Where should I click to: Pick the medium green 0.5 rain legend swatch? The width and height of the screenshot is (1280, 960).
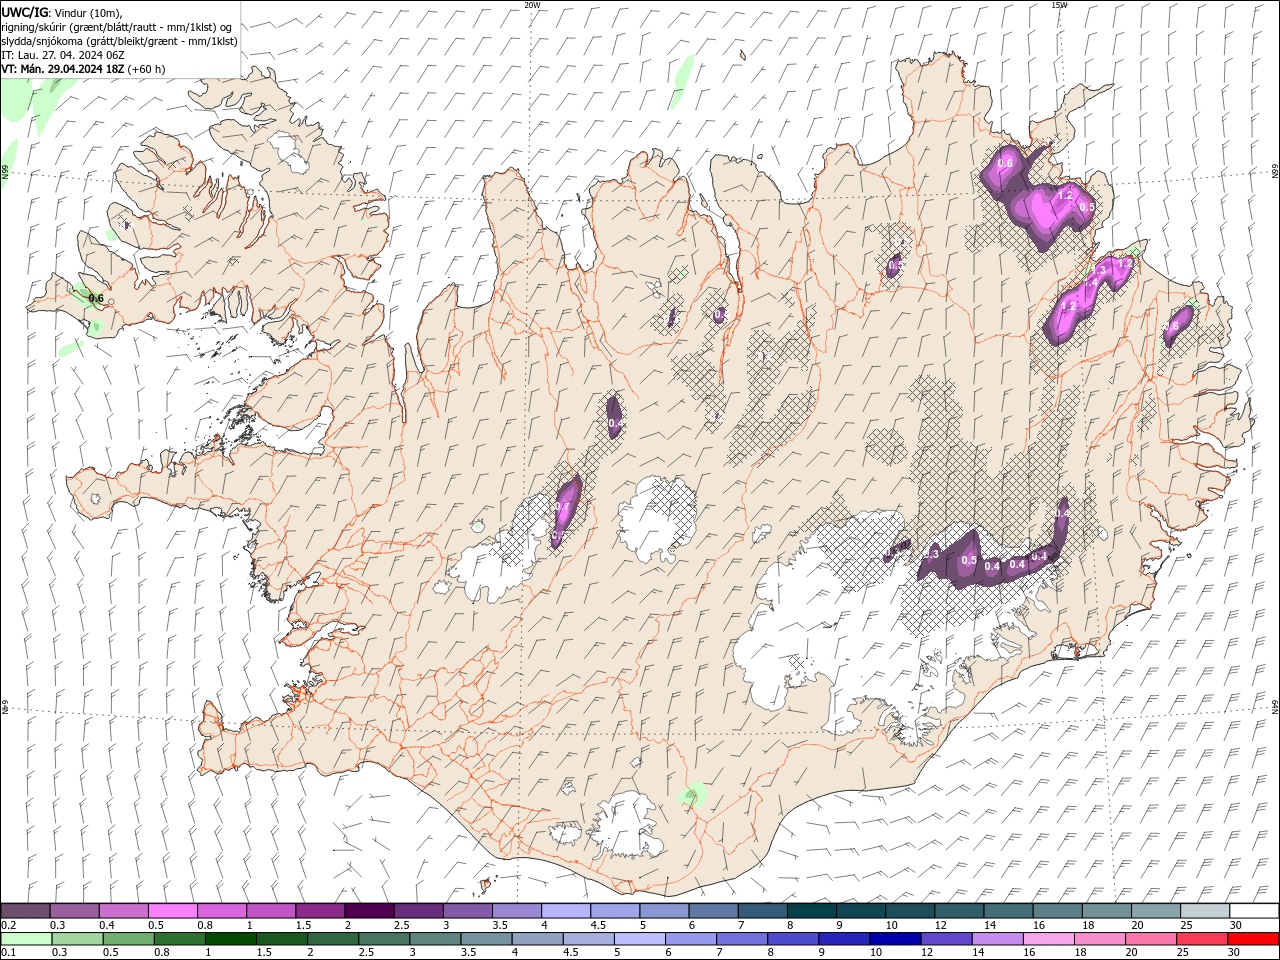128,939
